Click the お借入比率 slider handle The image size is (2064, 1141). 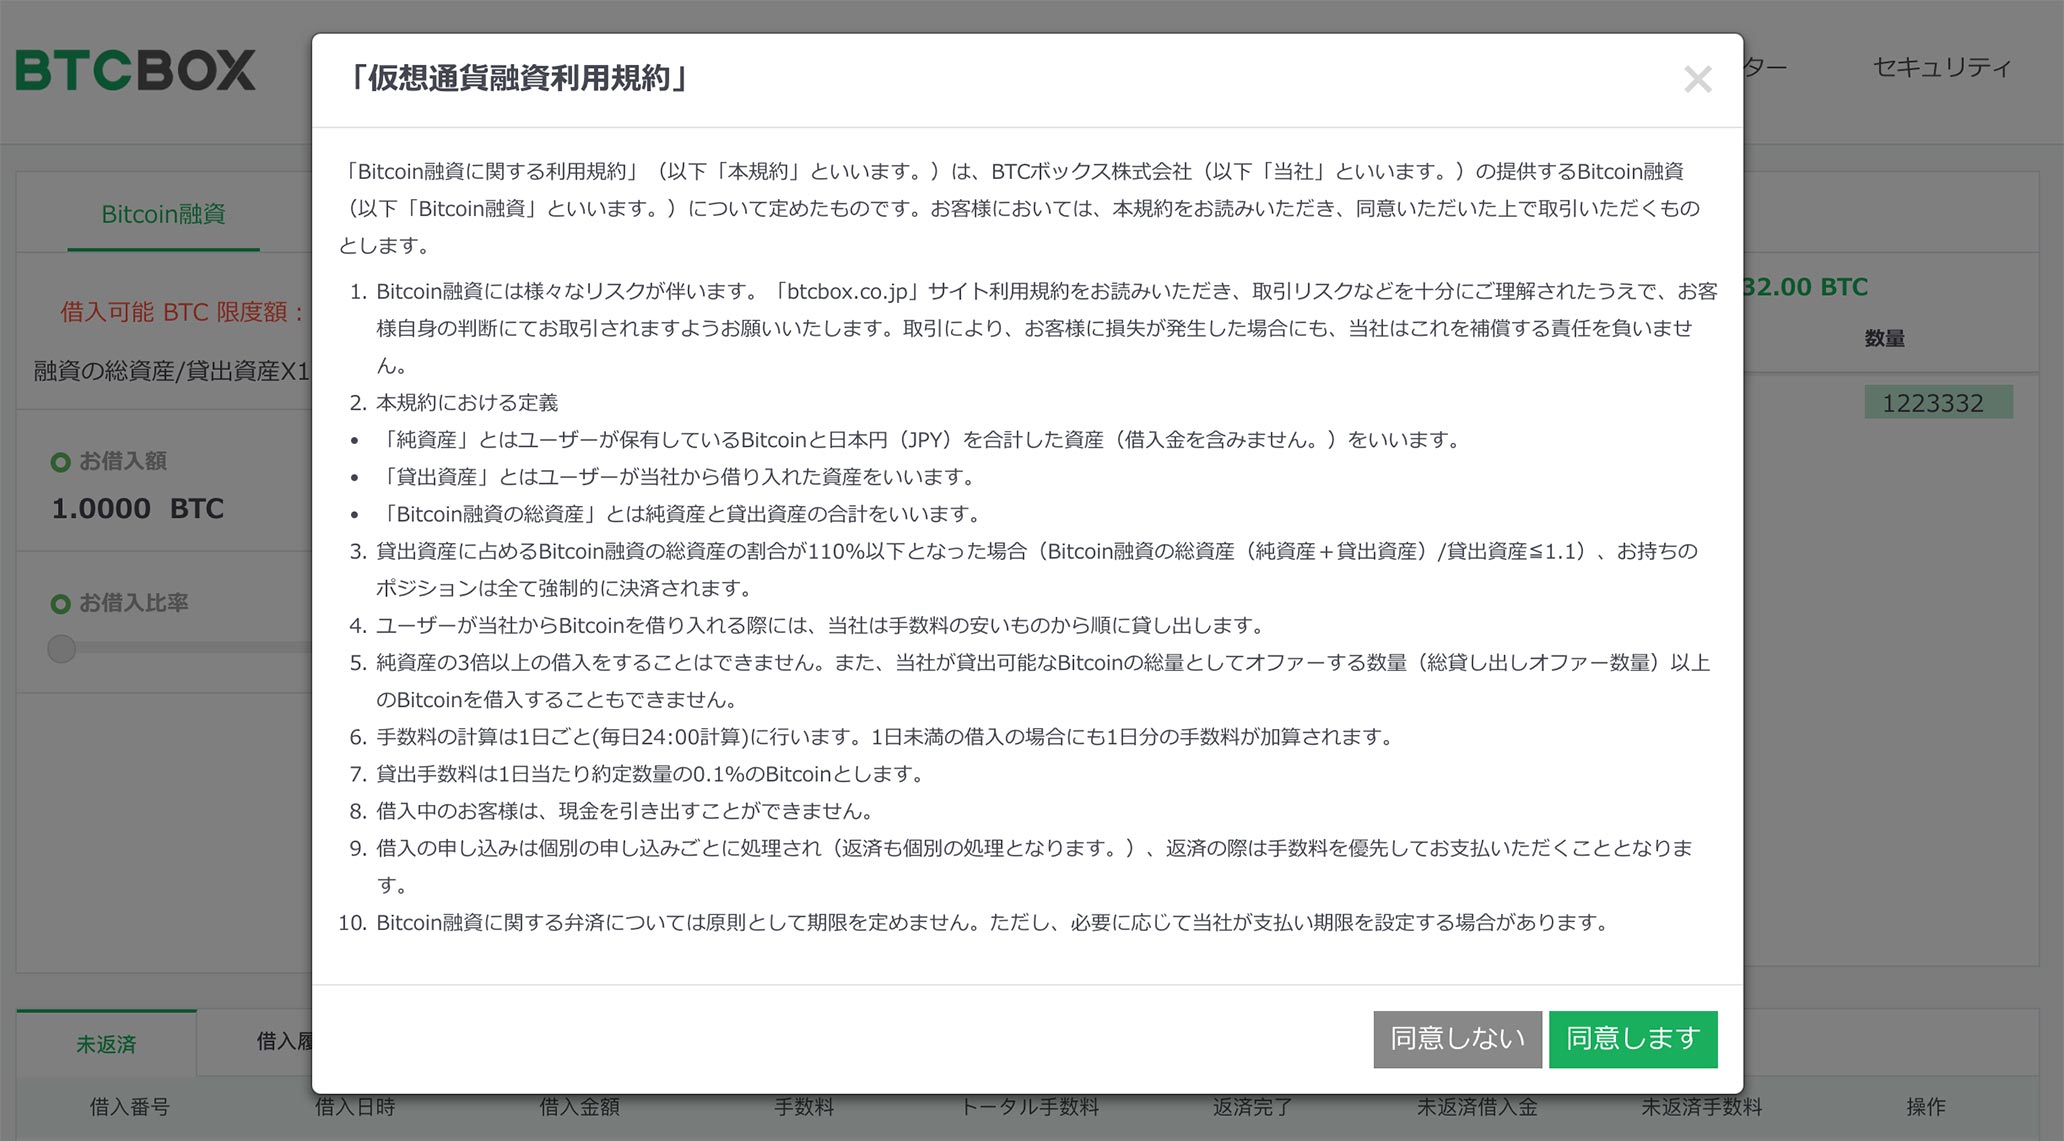(62, 649)
